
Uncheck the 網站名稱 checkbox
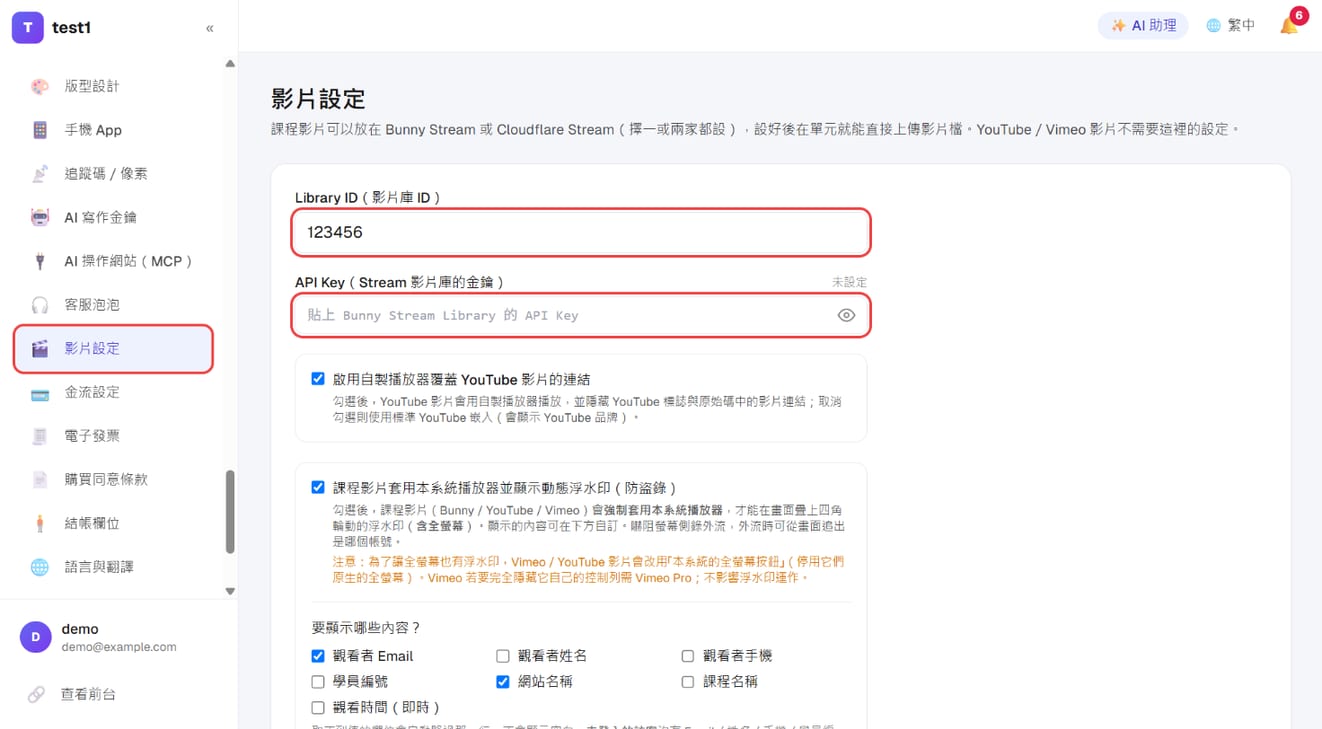(x=503, y=682)
